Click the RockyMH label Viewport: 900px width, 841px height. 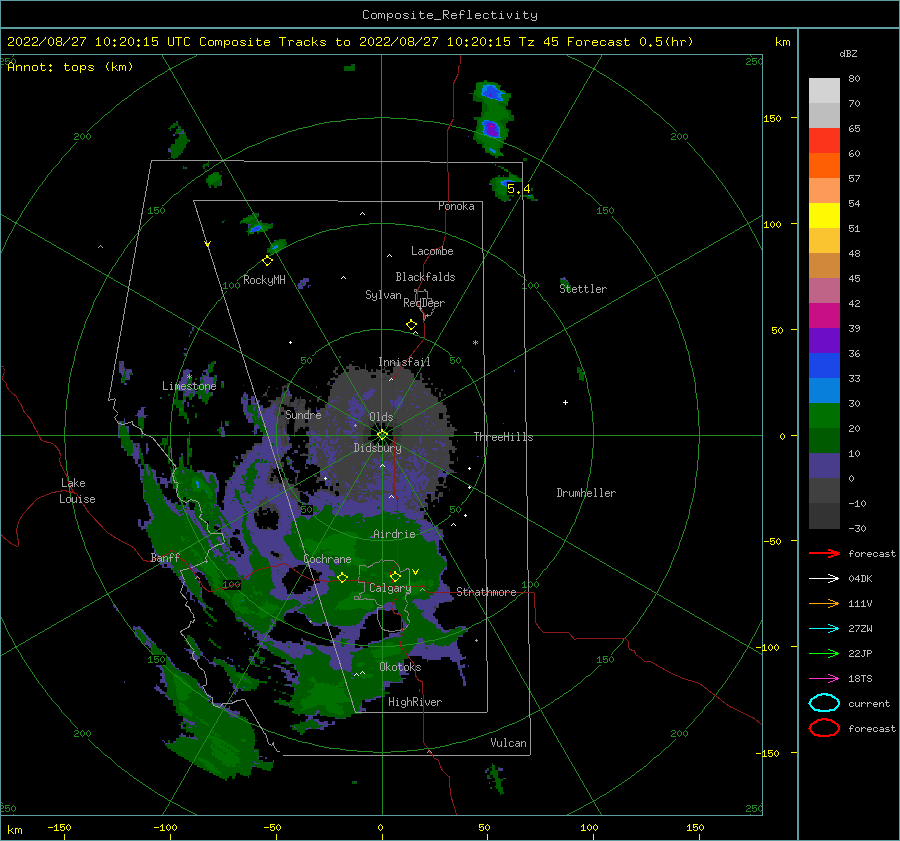[x=264, y=280]
